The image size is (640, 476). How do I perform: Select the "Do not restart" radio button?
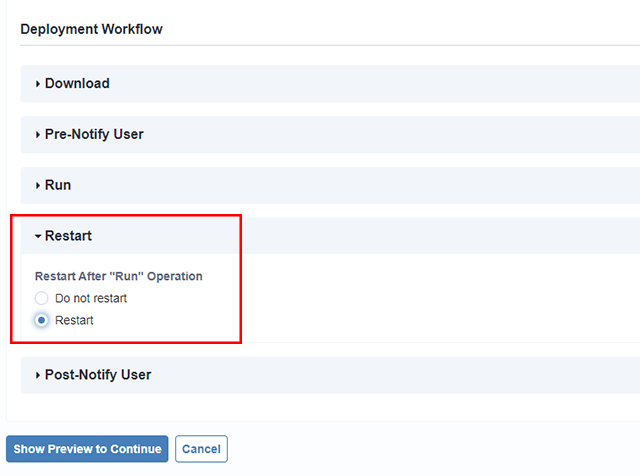coord(41,298)
